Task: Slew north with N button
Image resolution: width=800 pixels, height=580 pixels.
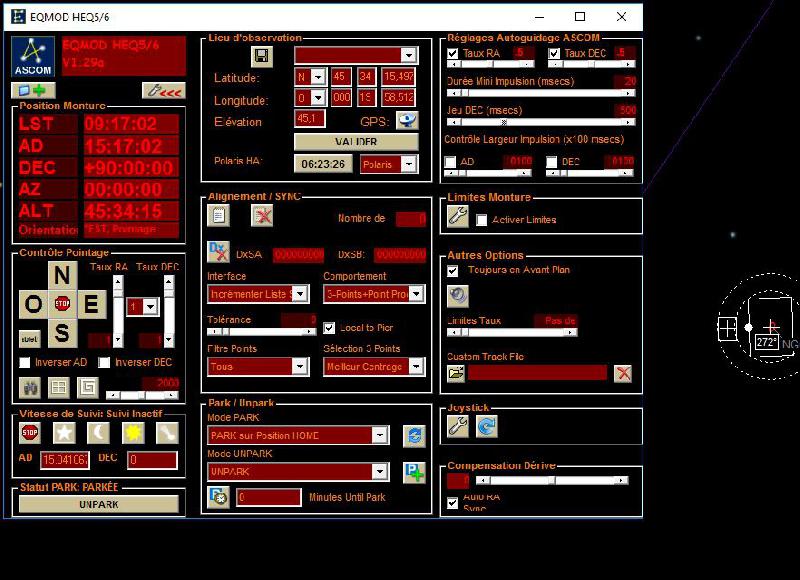Action: click(62, 275)
